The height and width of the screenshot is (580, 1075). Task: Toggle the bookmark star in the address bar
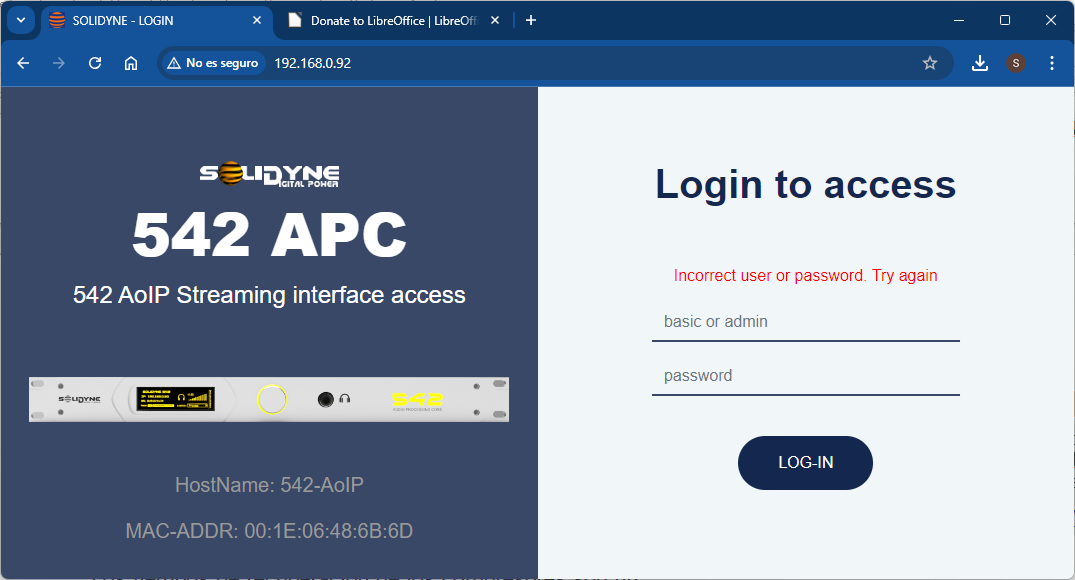pyautogui.click(x=930, y=62)
